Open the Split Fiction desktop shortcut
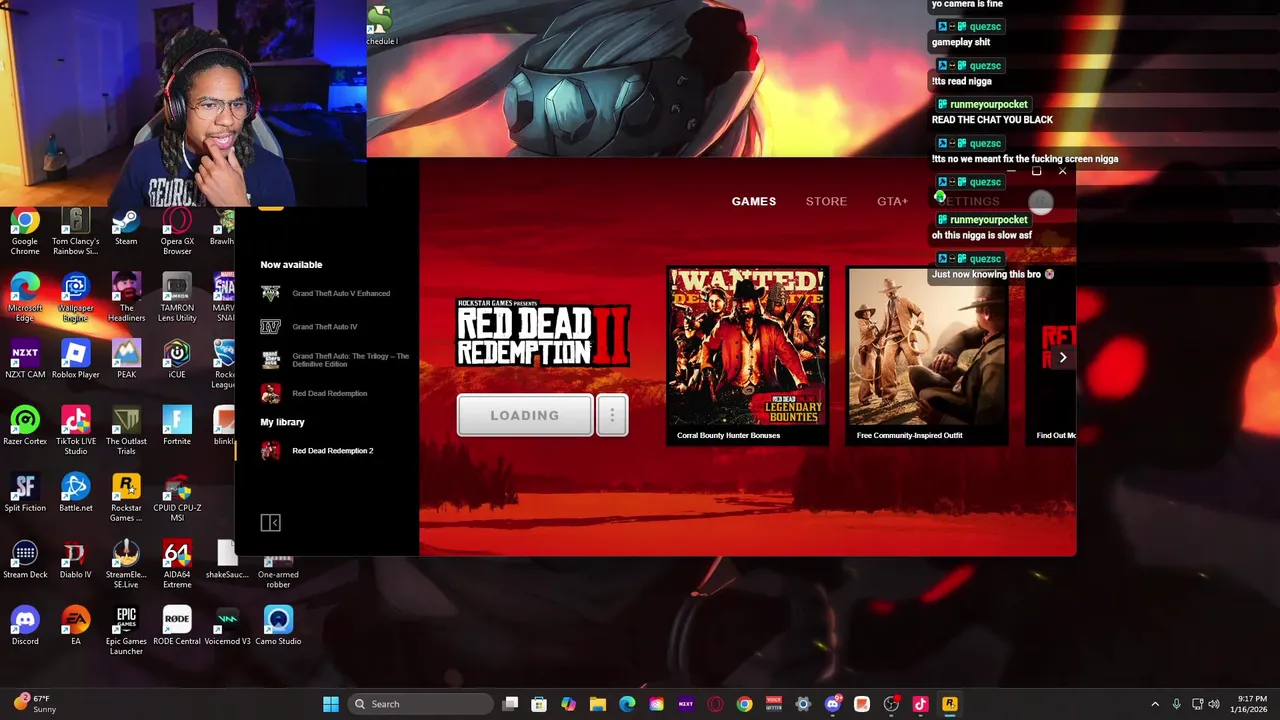The height and width of the screenshot is (720, 1280). [x=25, y=494]
